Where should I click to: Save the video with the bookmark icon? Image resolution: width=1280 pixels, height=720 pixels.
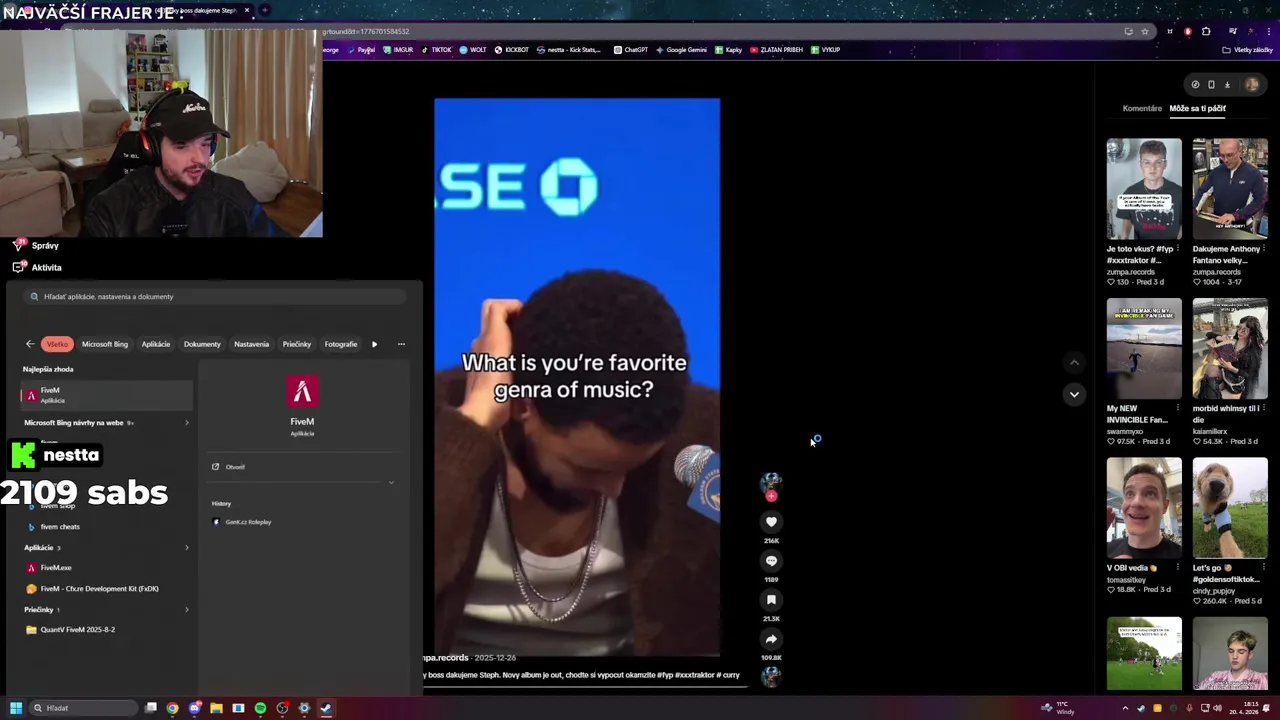(771, 600)
